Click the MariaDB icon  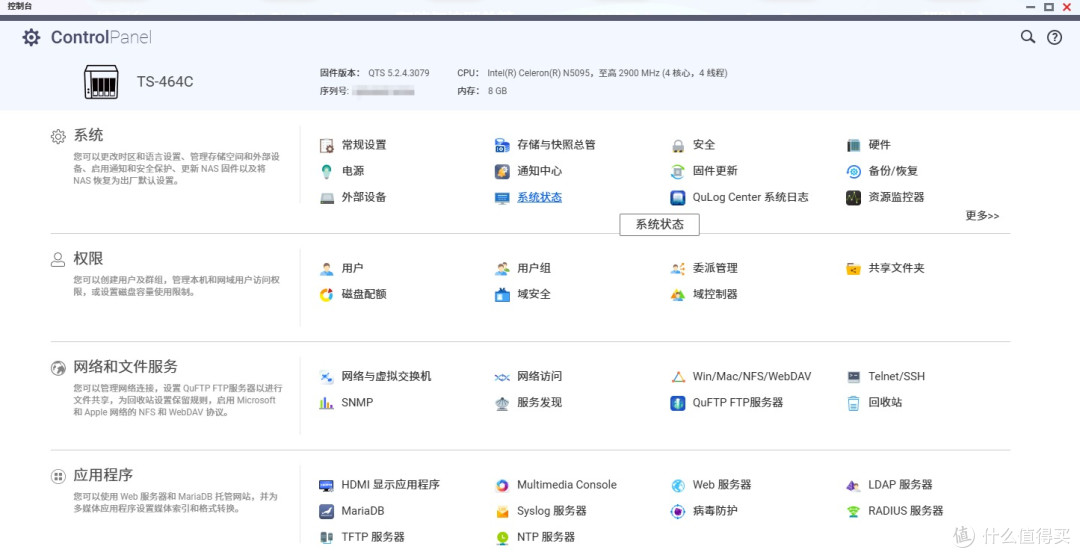[326, 512]
